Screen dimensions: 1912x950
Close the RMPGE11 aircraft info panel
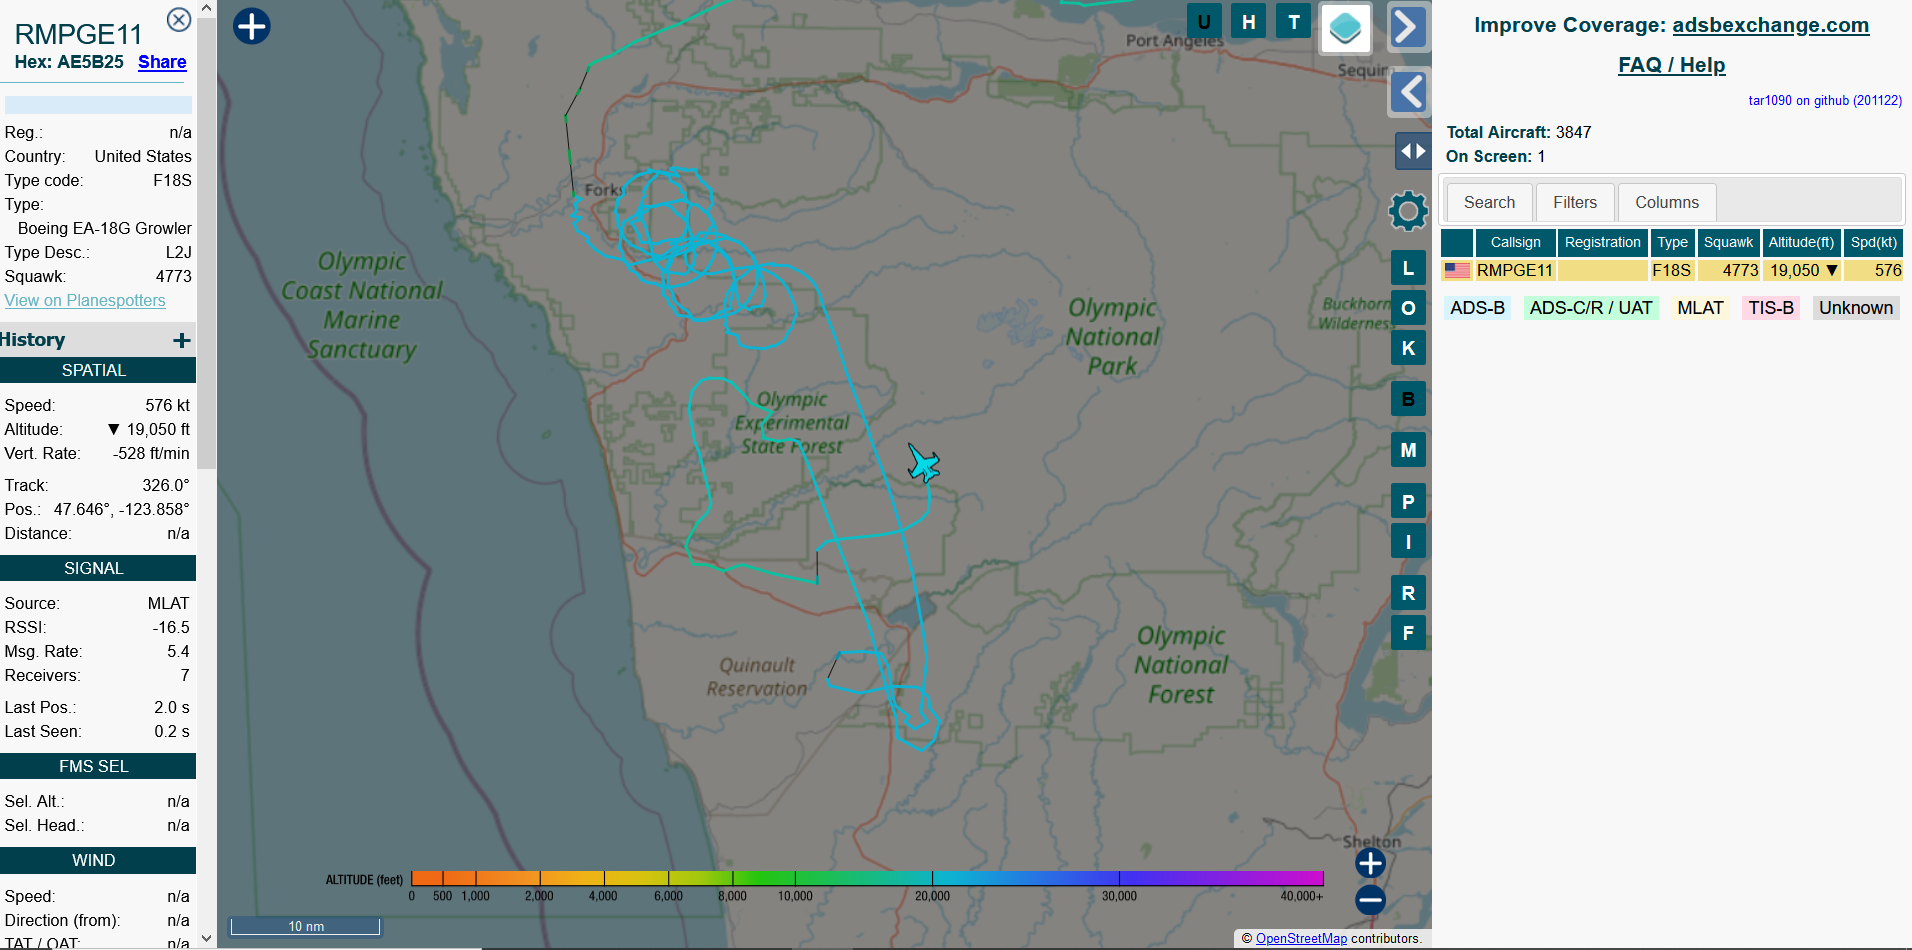(178, 19)
